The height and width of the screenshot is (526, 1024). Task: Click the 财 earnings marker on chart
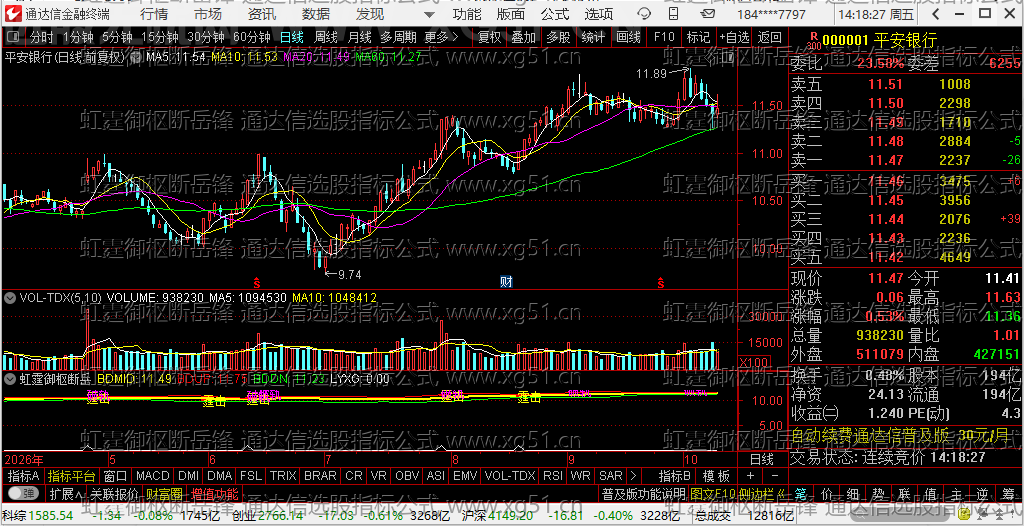[x=506, y=282]
